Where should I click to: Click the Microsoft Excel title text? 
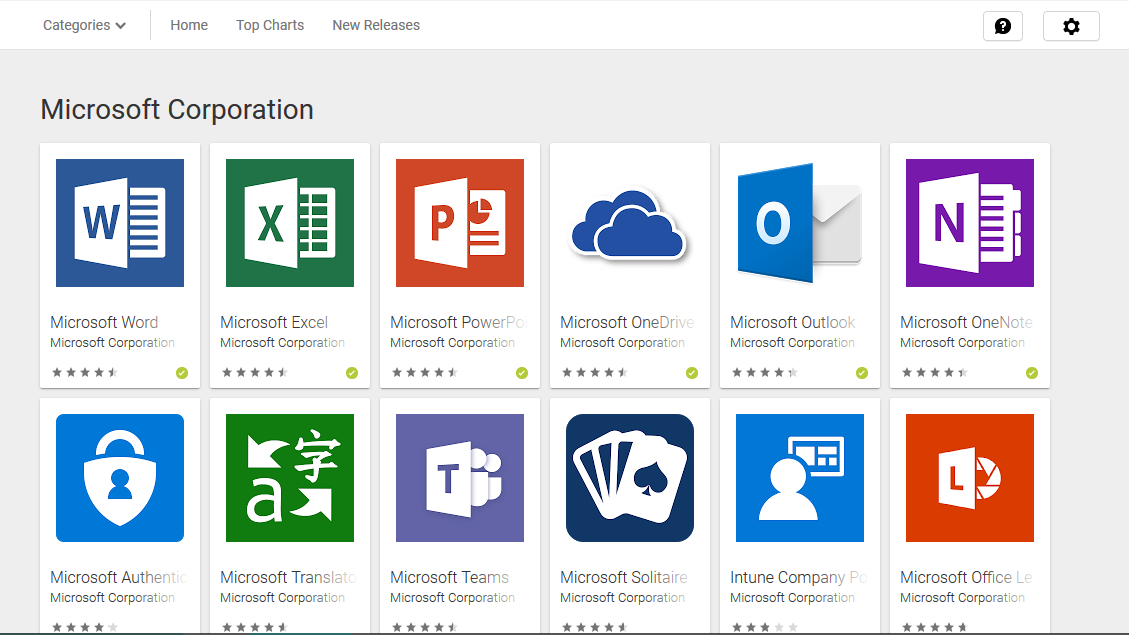tap(274, 323)
